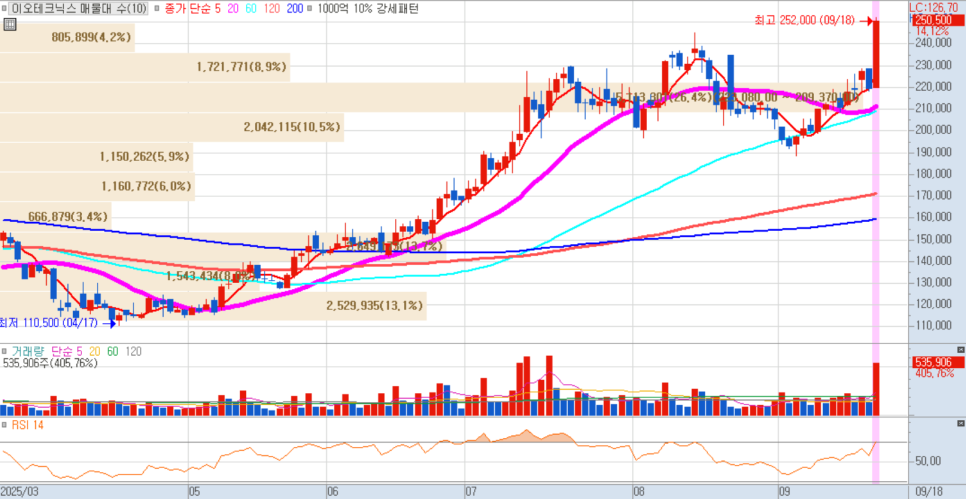Toggle the RSI pane corner box
This screenshot has width=966, height=499.
pos(961,424)
